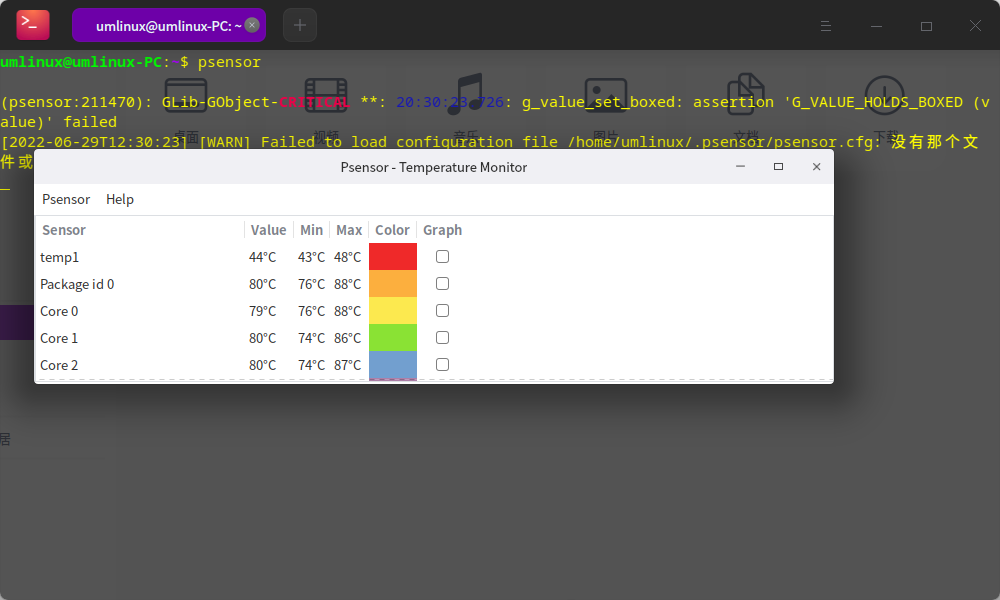This screenshot has height=600, width=1000.
Task: Click the psensor command in terminal
Action: [x=229, y=62]
